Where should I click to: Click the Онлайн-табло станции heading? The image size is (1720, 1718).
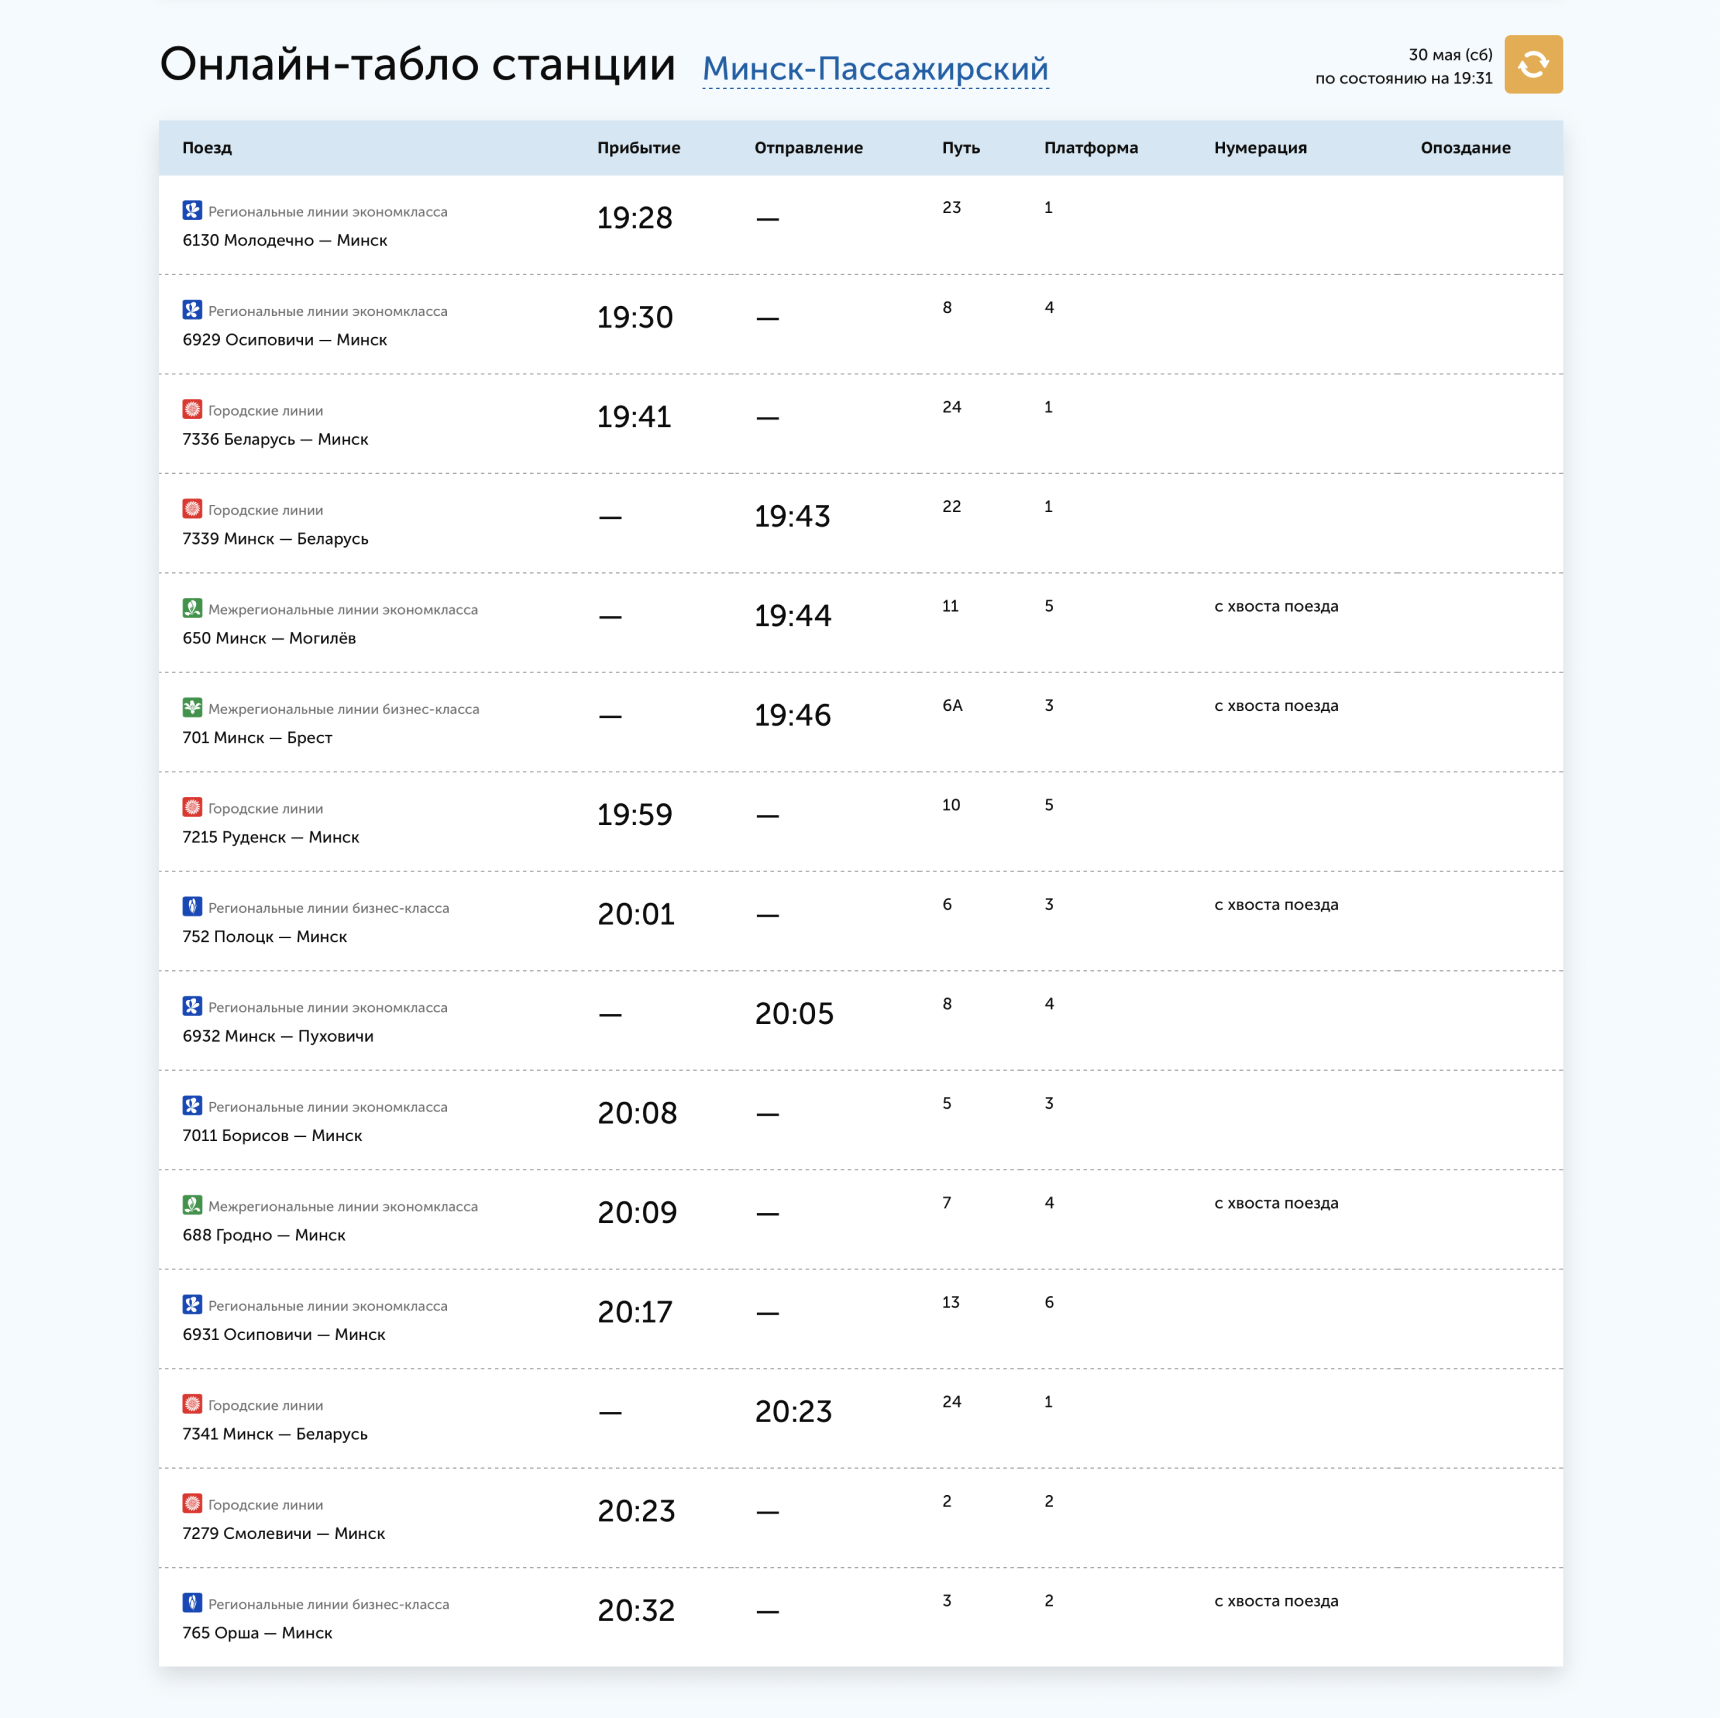418,65
